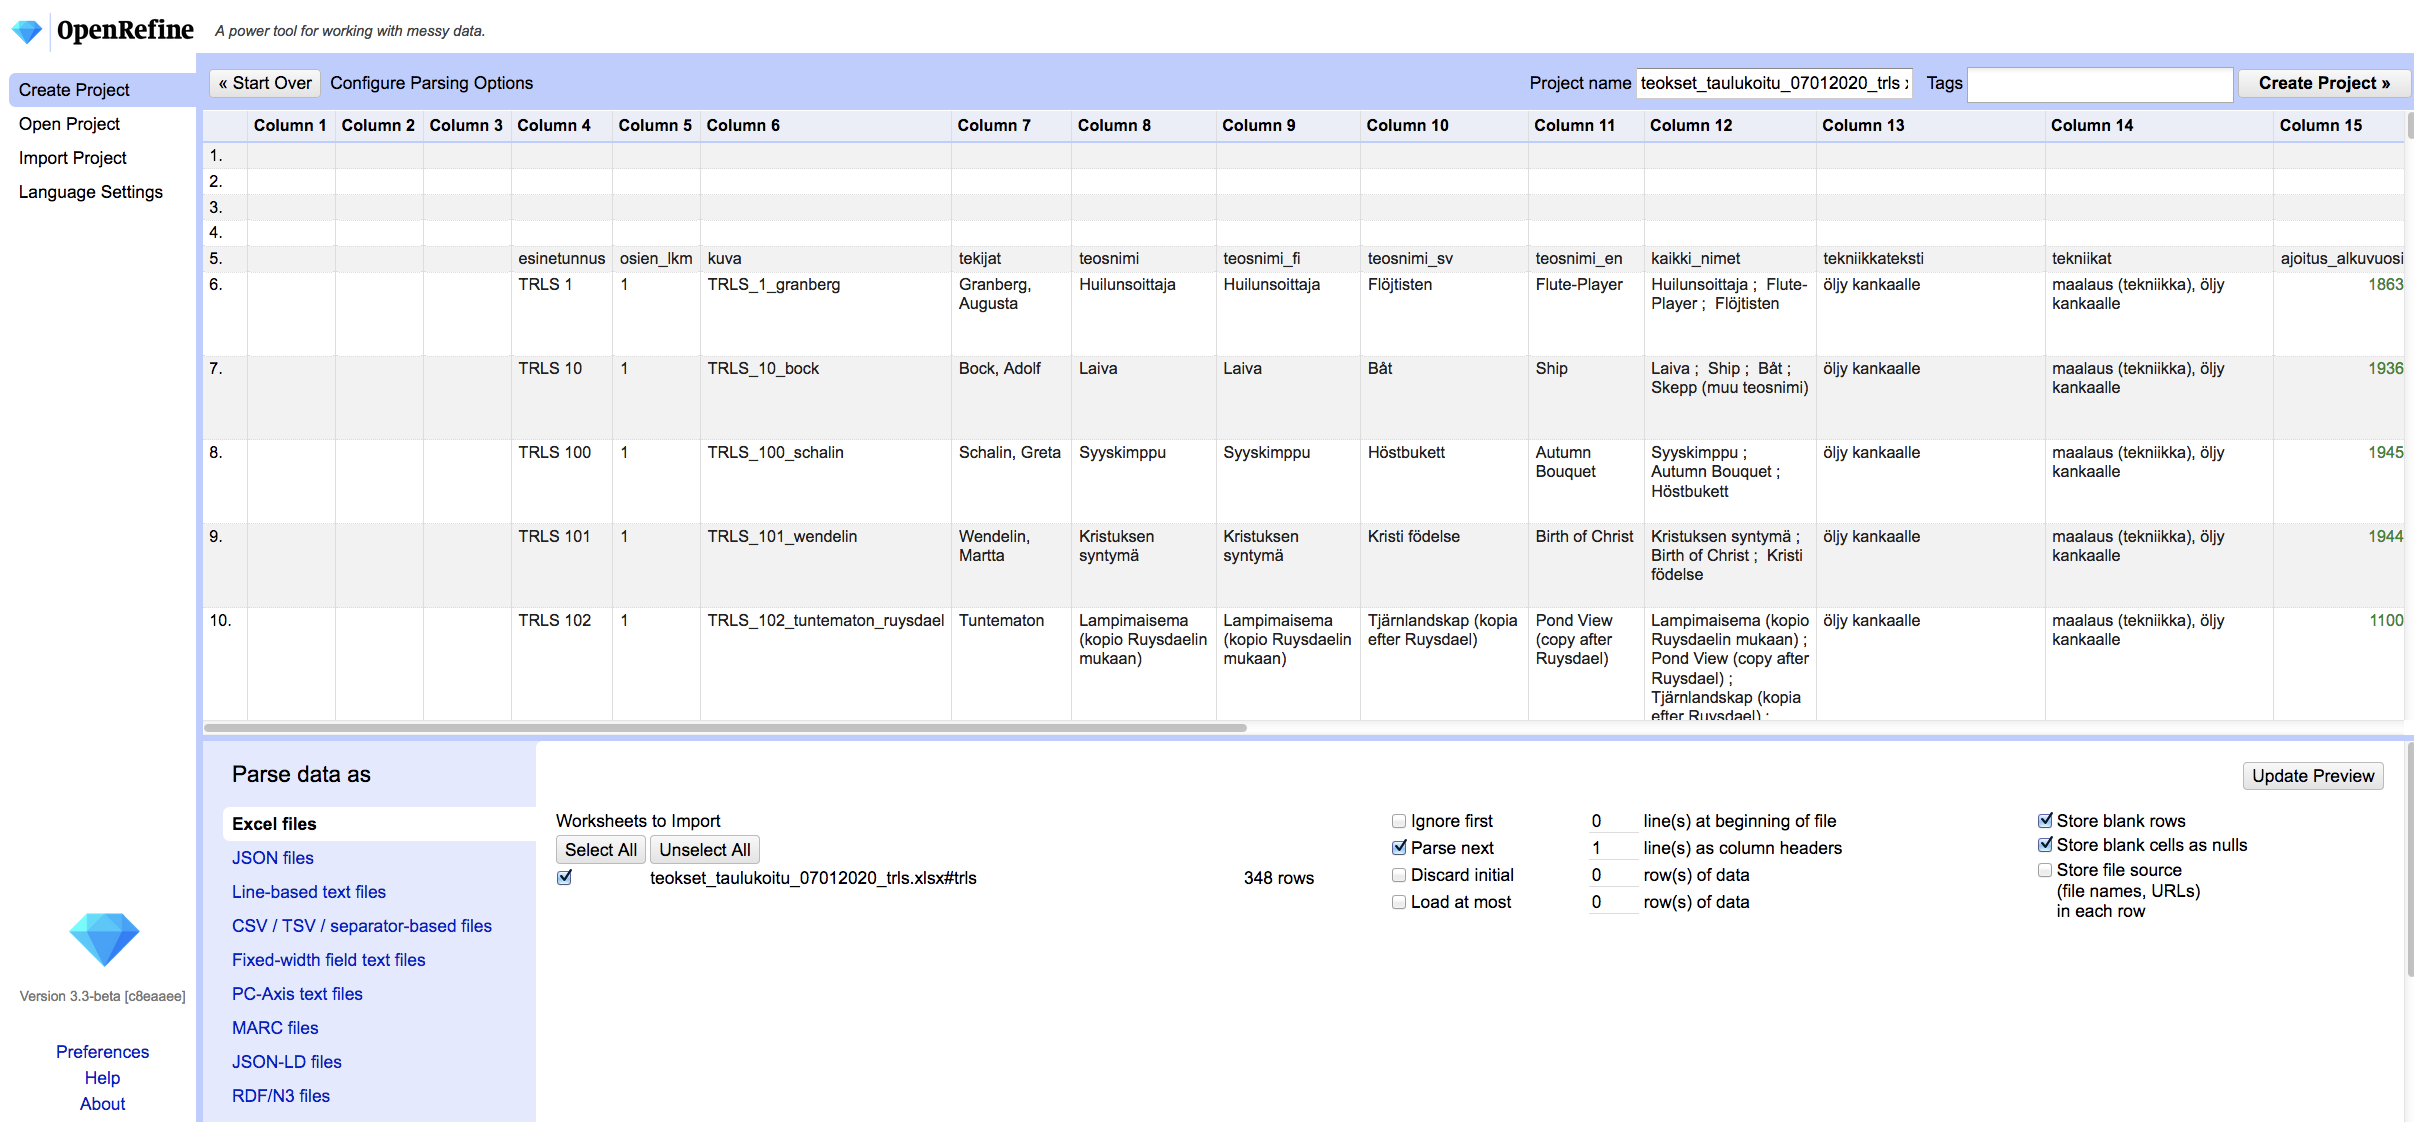Enable Load at most rows checkbox
The width and height of the screenshot is (2414, 1122).
pyautogui.click(x=1399, y=902)
